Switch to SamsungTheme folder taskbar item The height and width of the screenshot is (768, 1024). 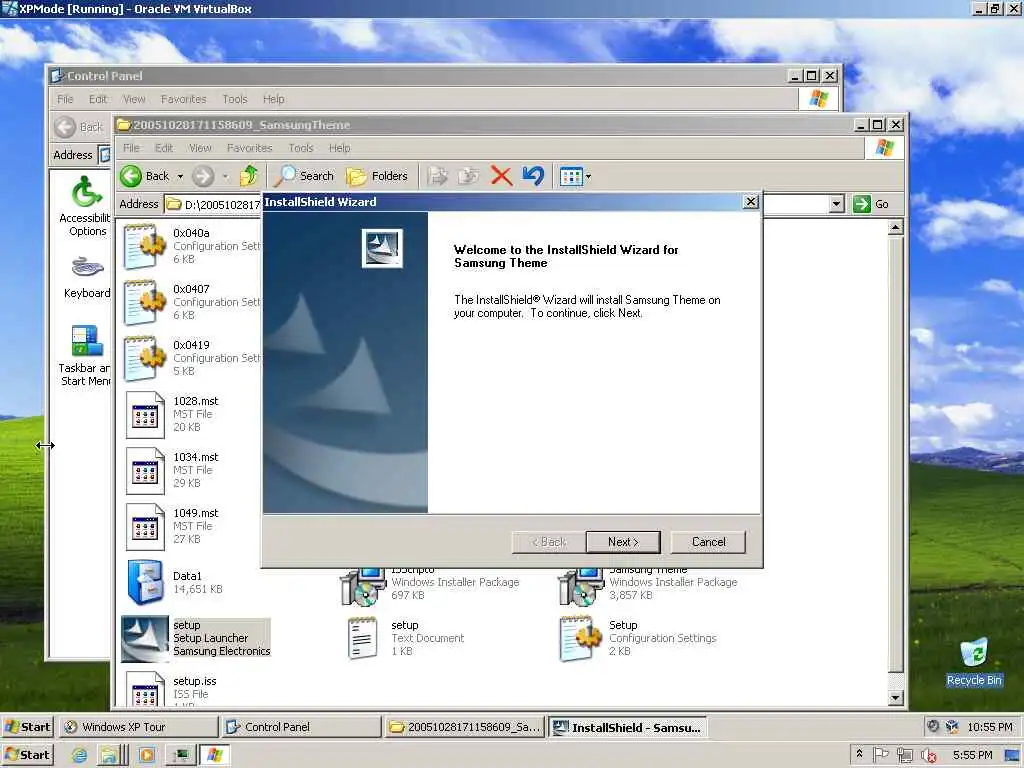pos(464,727)
